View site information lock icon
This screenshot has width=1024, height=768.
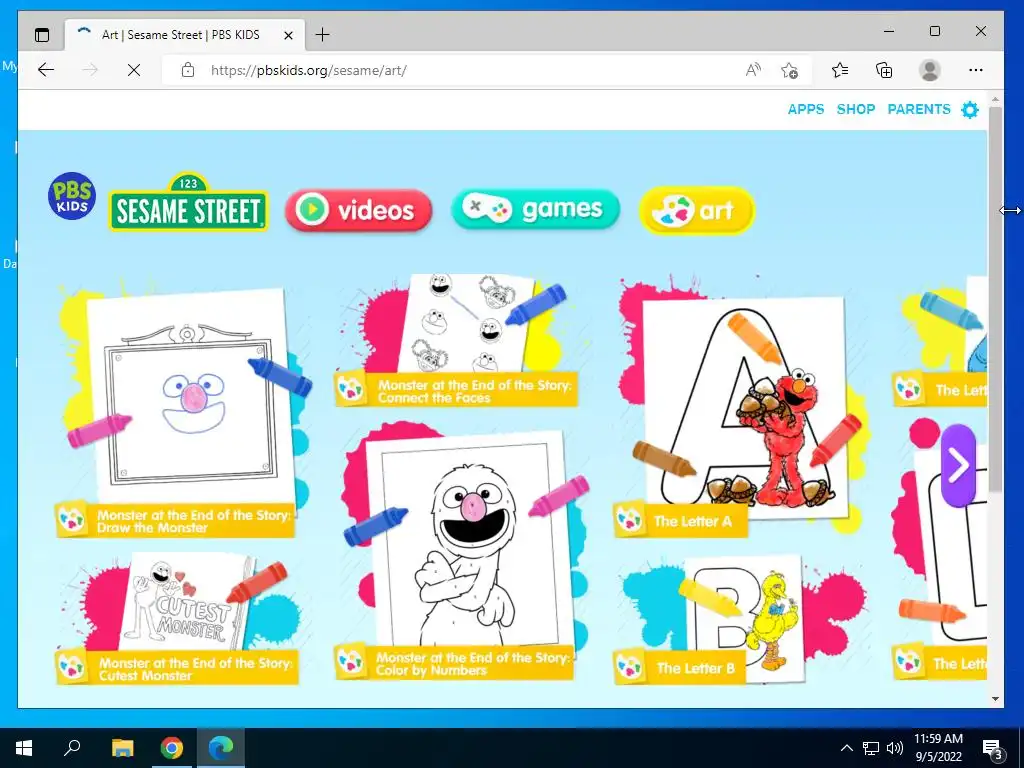pyautogui.click(x=188, y=70)
